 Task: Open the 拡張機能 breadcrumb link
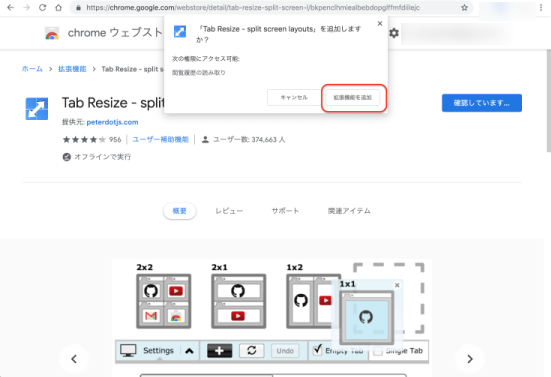coord(72,69)
